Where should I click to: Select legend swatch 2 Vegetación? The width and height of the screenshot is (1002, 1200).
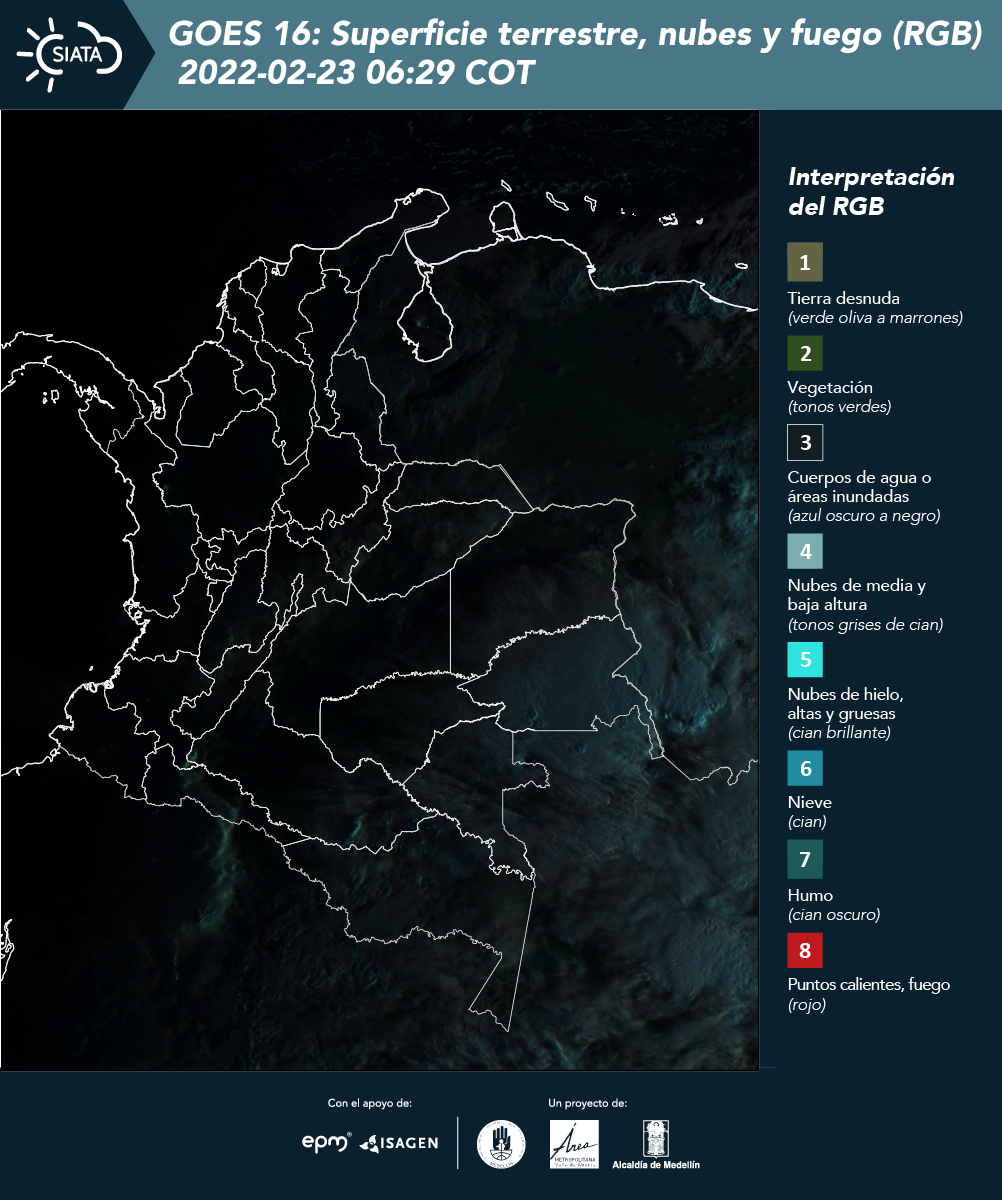pyautogui.click(x=805, y=352)
